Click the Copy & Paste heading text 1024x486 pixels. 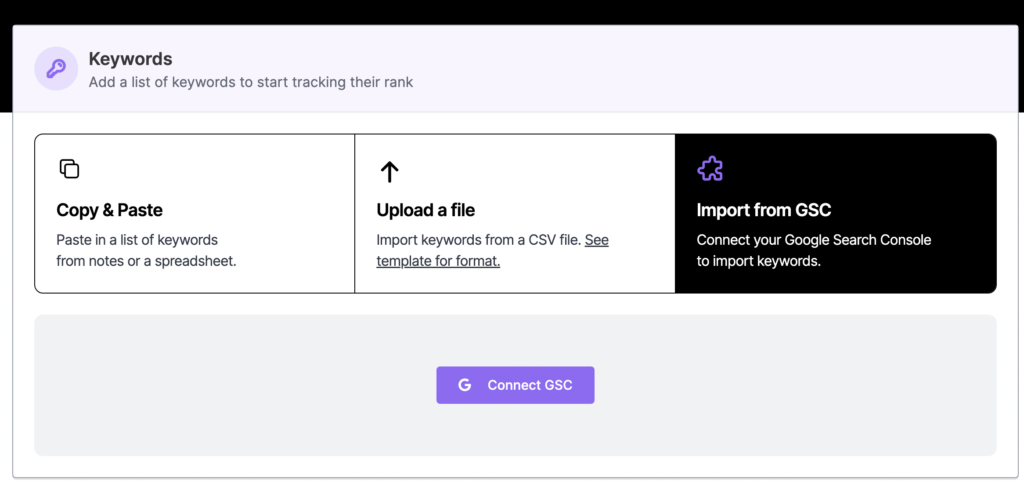110,210
